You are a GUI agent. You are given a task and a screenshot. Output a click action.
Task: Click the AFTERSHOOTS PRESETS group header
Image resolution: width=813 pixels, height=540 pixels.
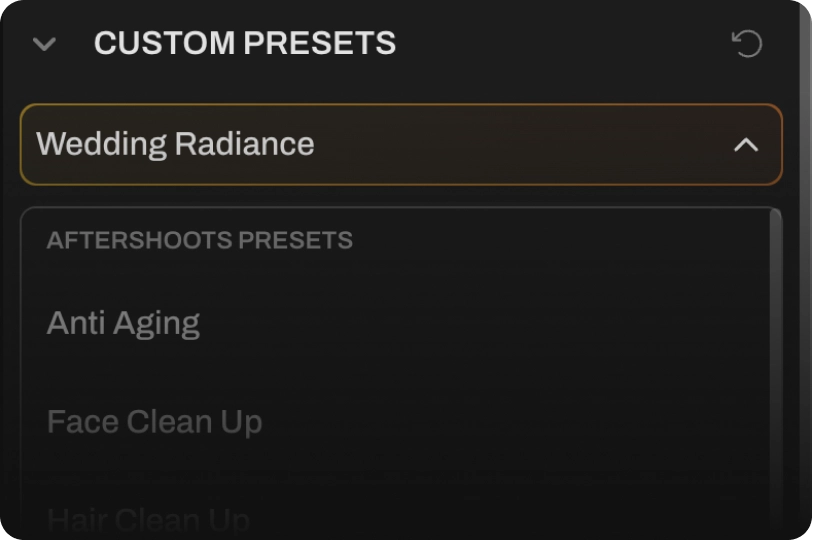(199, 241)
